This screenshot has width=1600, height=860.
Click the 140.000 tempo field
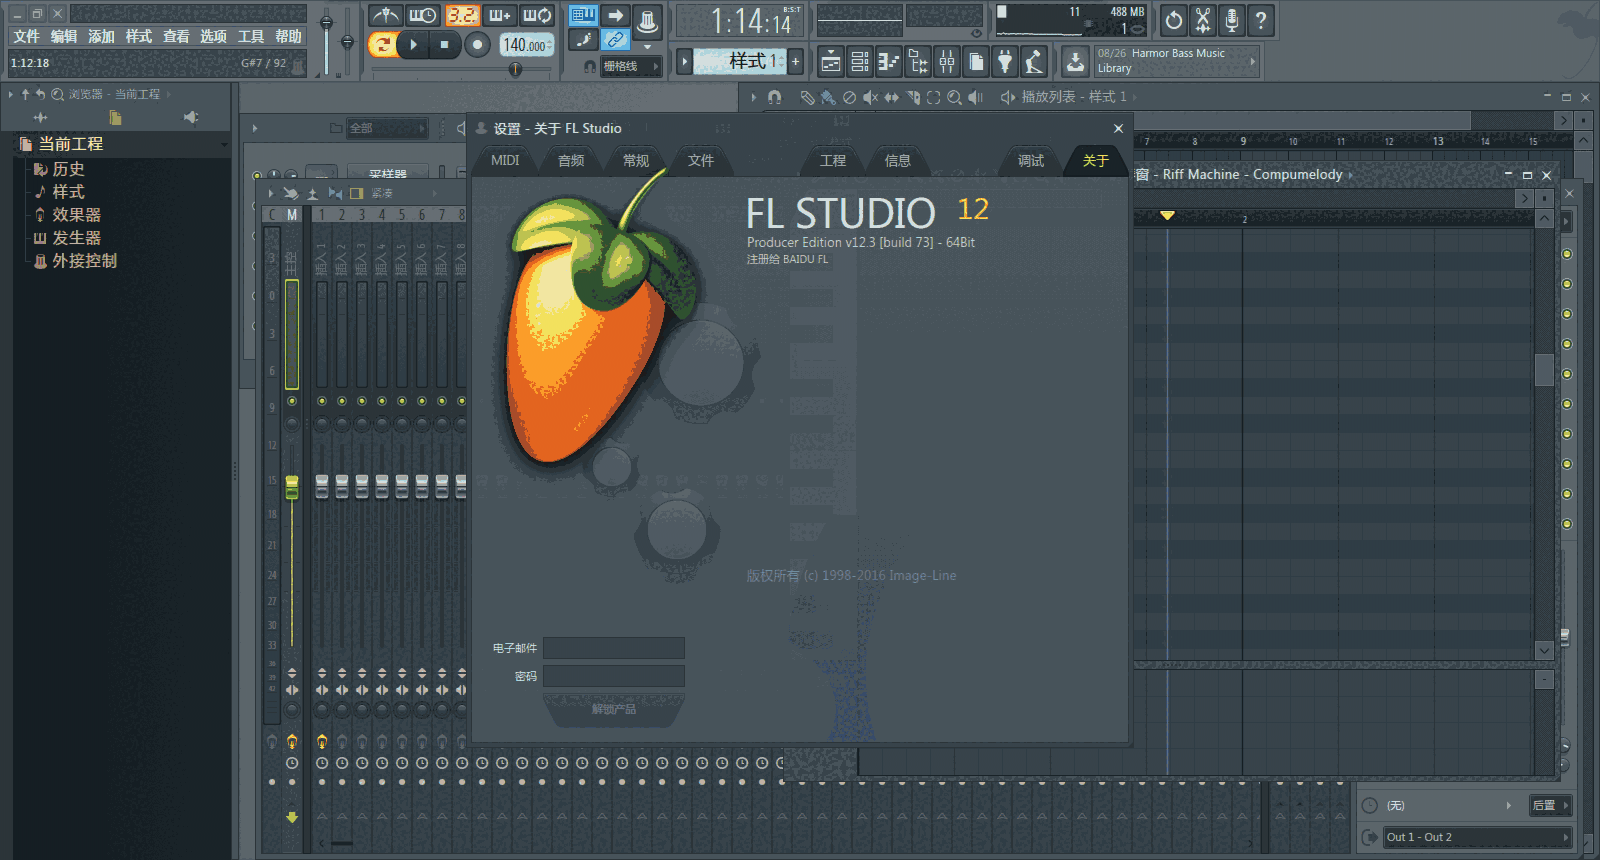click(526, 45)
